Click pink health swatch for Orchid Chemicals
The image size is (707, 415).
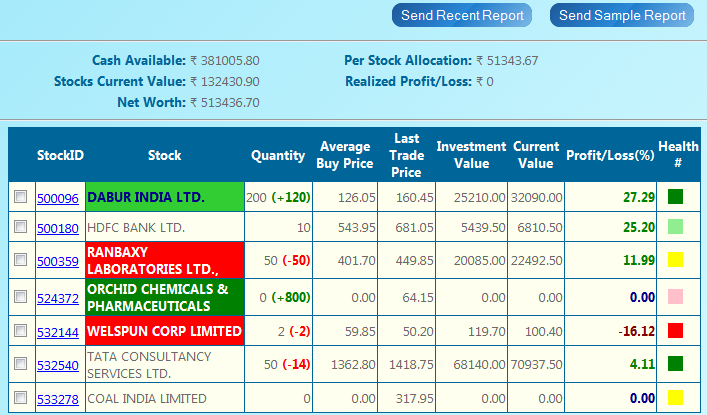(675, 296)
